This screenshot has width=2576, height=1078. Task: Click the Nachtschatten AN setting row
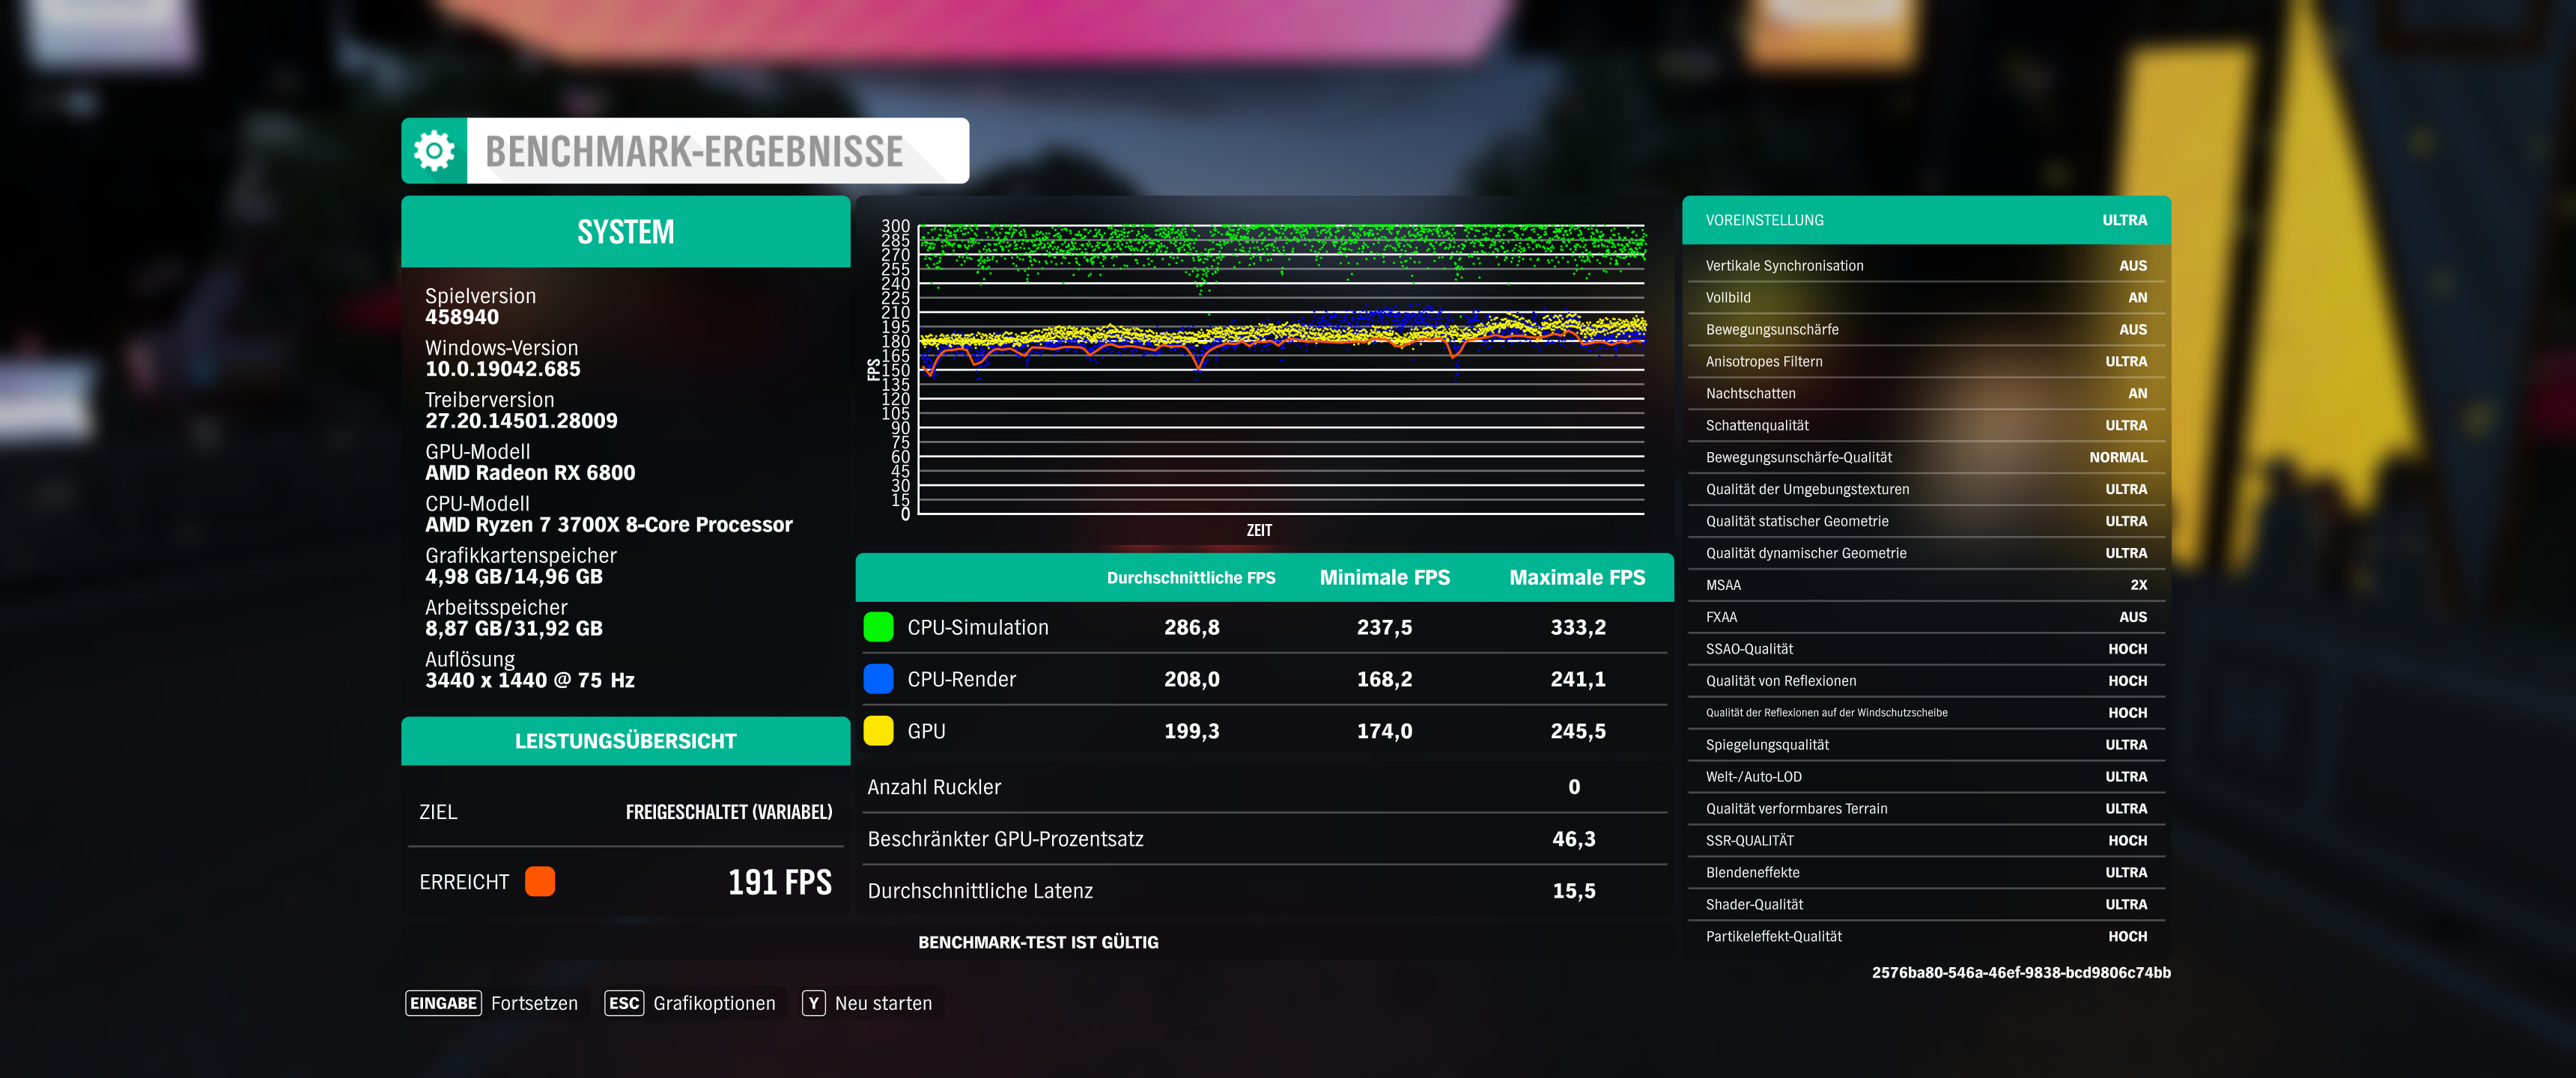point(1925,394)
